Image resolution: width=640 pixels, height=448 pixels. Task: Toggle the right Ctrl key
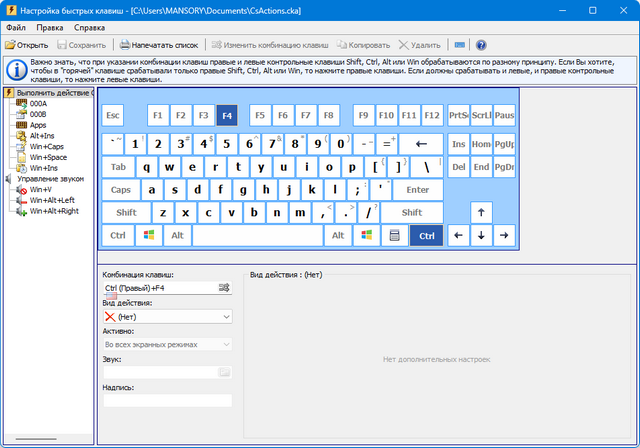[x=427, y=235]
